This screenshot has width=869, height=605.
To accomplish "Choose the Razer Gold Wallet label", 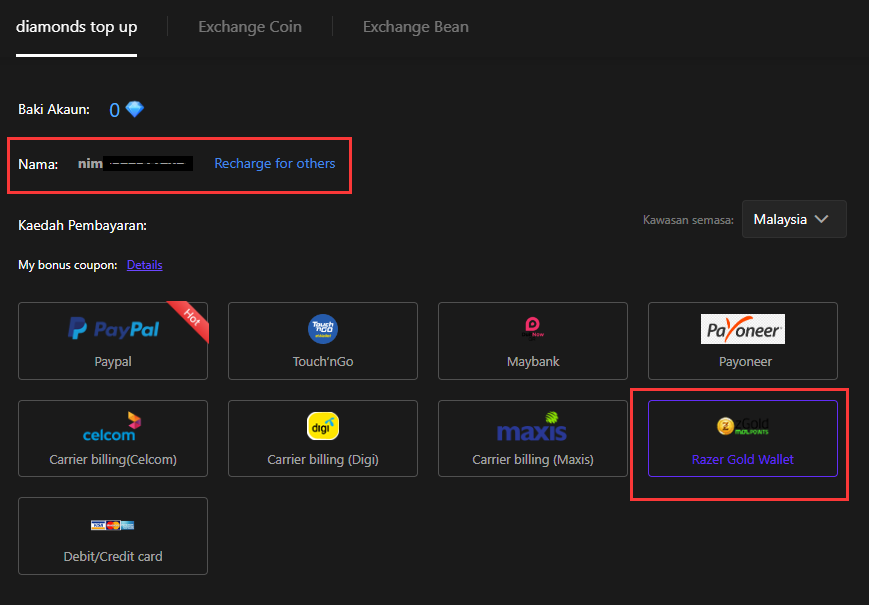I will click(743, 459).
